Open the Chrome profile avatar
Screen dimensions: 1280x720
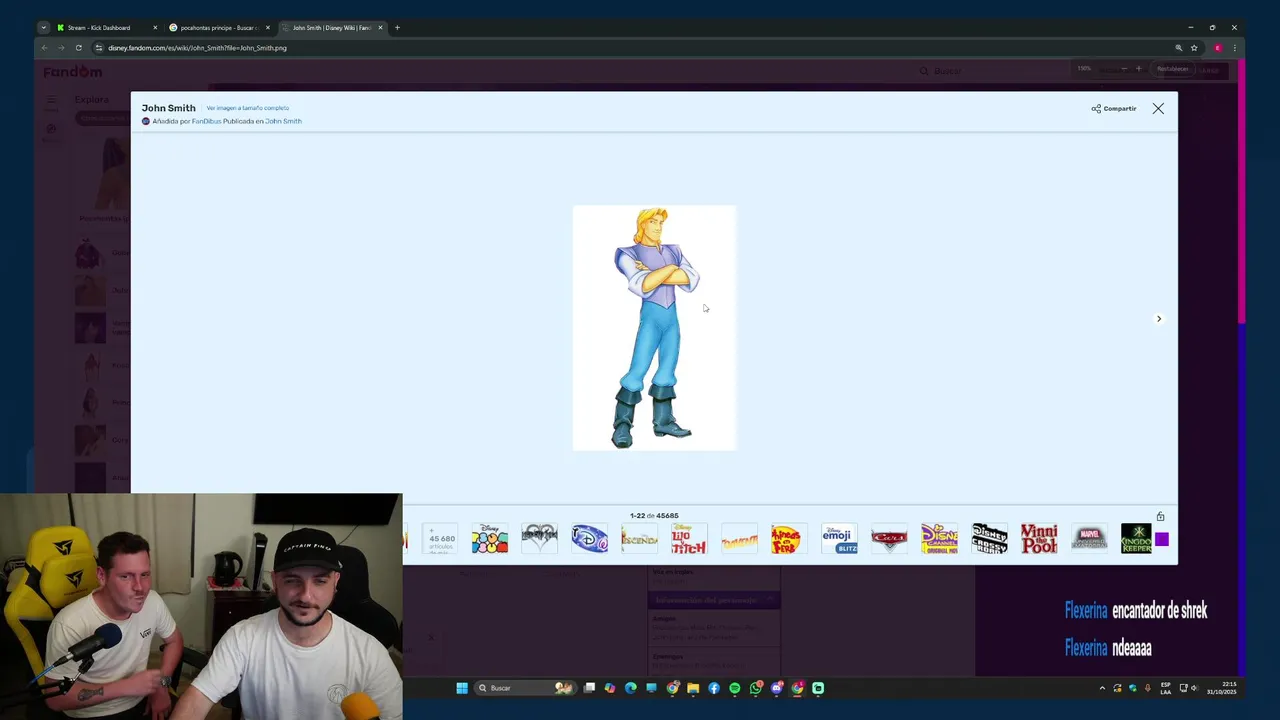coord(1217,48)
